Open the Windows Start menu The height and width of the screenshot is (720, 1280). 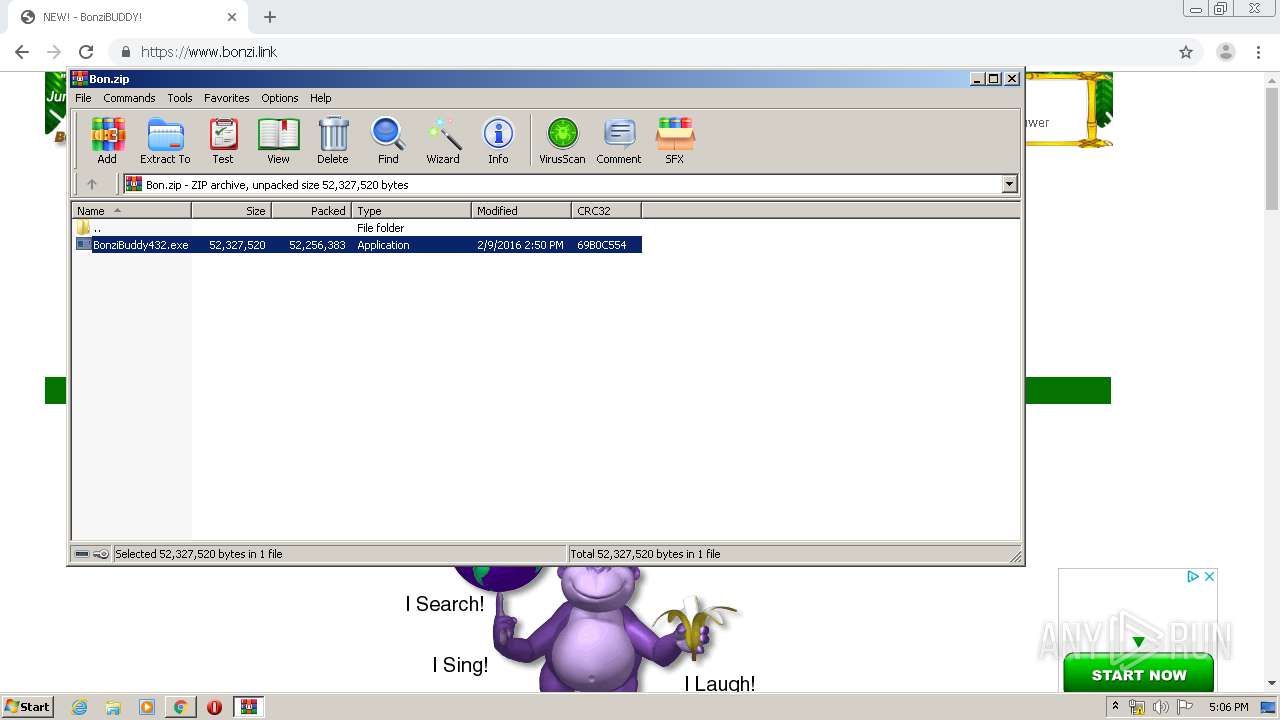[x=27, y=706]
